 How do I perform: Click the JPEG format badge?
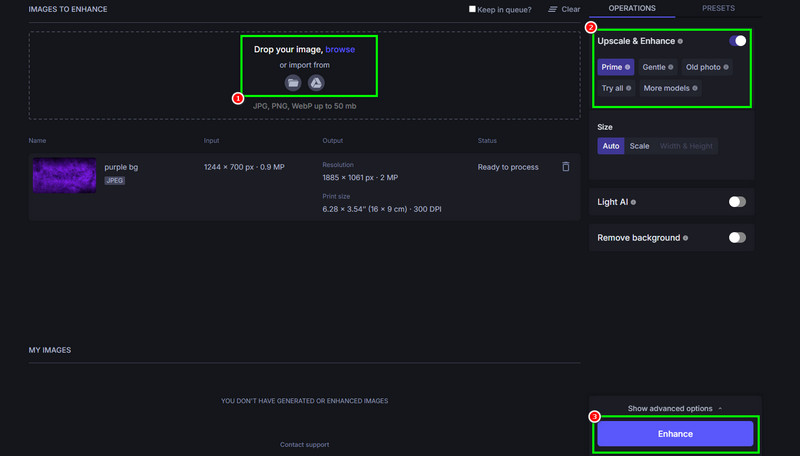tap(115, 181)
